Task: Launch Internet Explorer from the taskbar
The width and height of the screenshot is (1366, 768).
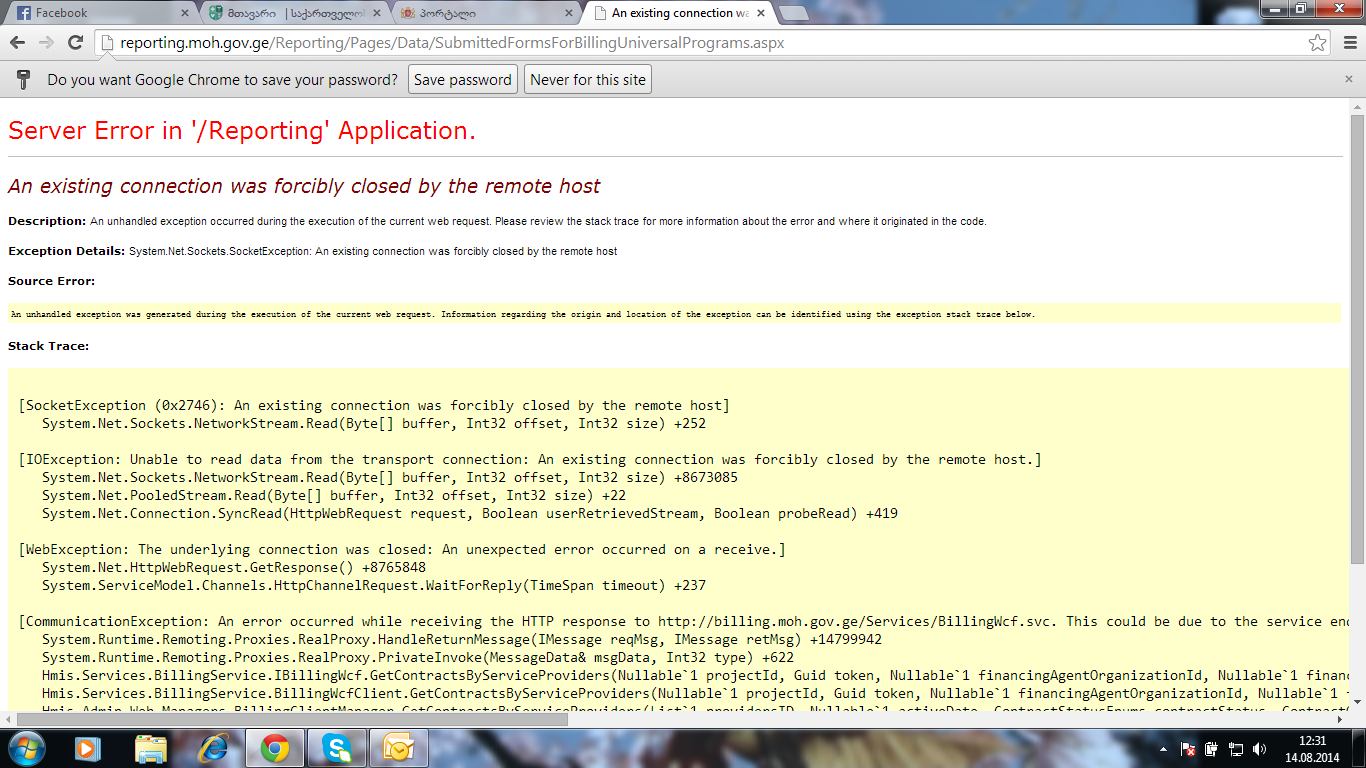Action: pyautogui.click(x=213, y=748)
